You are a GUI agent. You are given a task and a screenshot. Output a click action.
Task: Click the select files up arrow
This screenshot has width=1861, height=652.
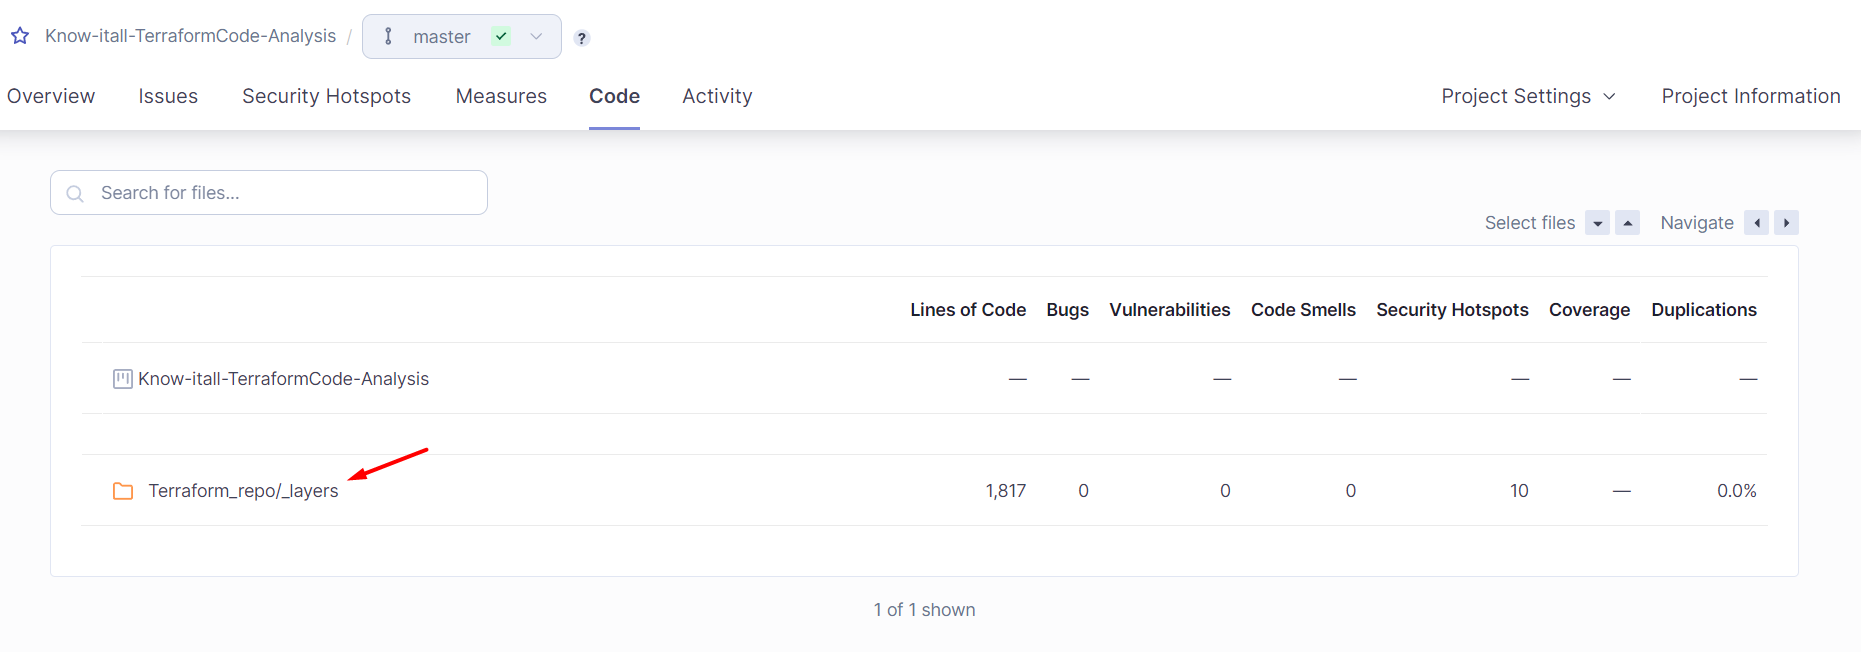coord(1628,223)
